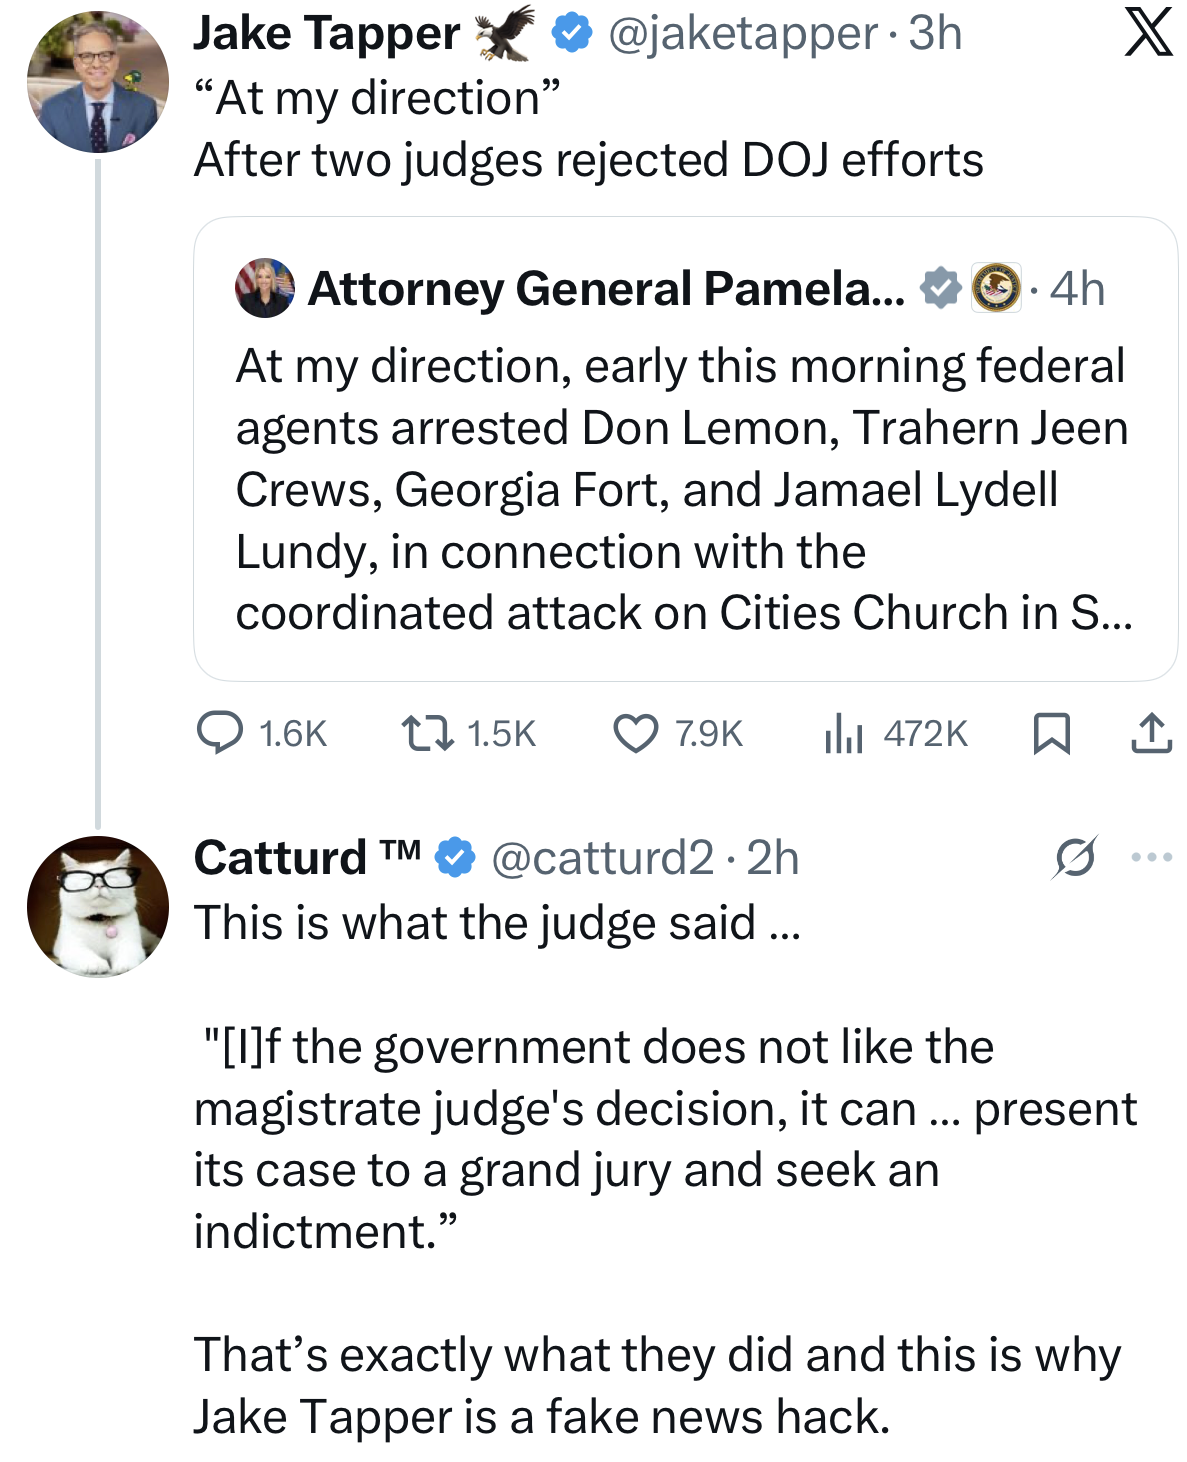Image resolution: width=1187 pixels, height=1462 pixels.
Task: Click the @catturd2 handle
Action: tap(602, 857)
